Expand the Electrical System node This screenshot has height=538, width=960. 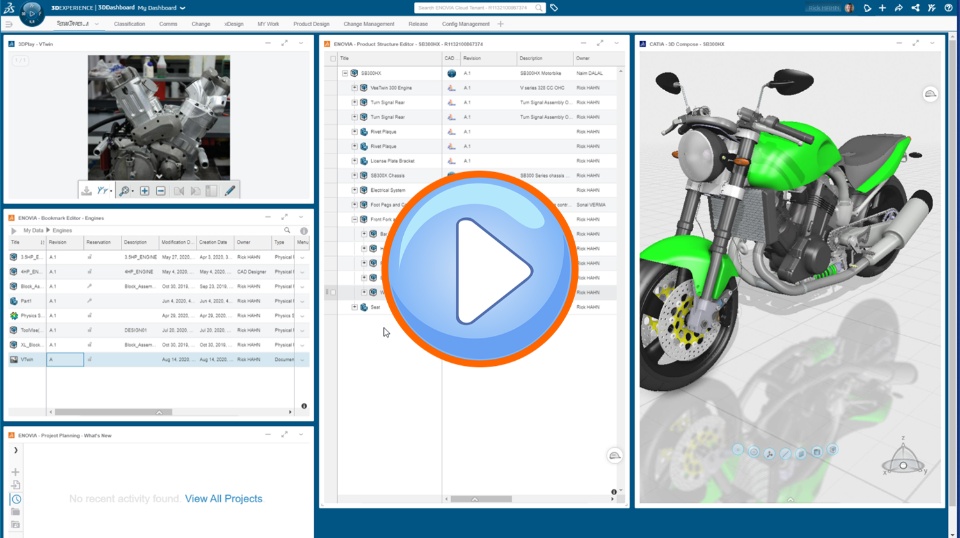[x=354, y=190]
